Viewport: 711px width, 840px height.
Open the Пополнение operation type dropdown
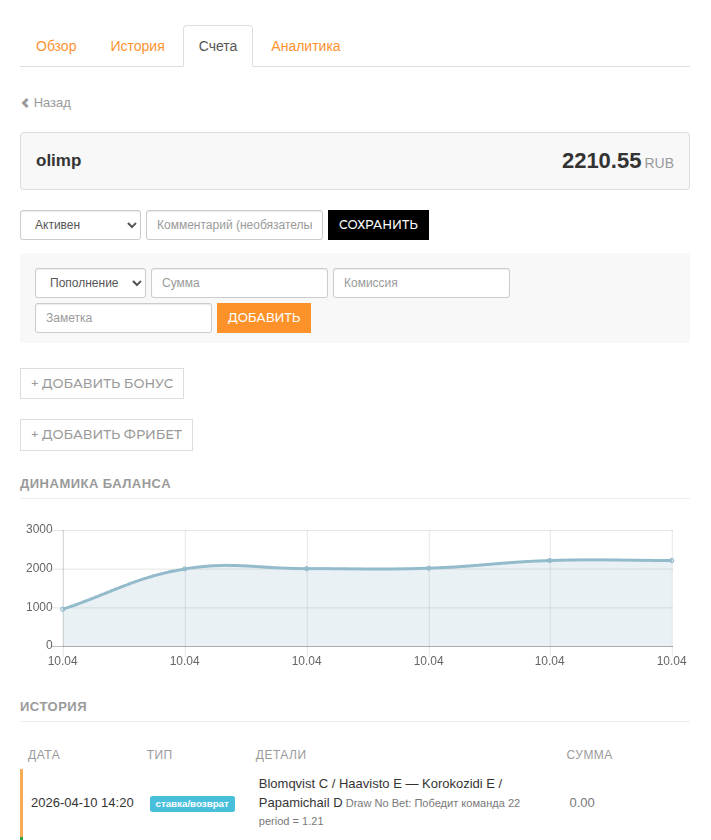pyautogui.click(x=91, y=283)
